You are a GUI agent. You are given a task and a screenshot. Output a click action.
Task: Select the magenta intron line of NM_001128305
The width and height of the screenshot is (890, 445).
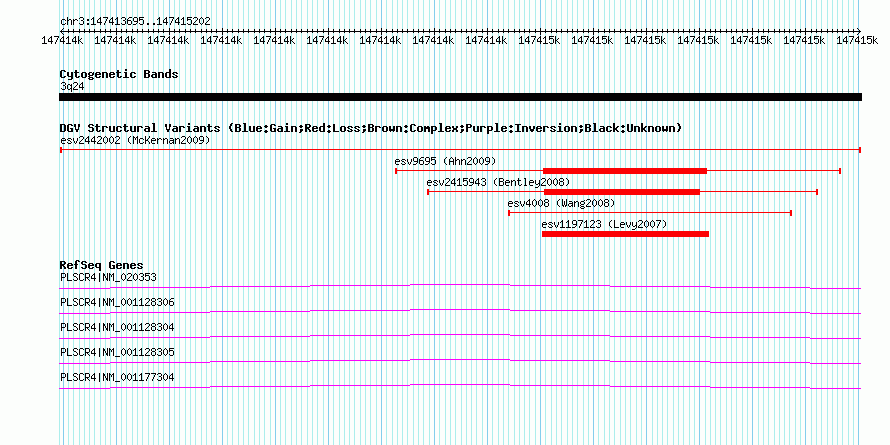point(460,361)
